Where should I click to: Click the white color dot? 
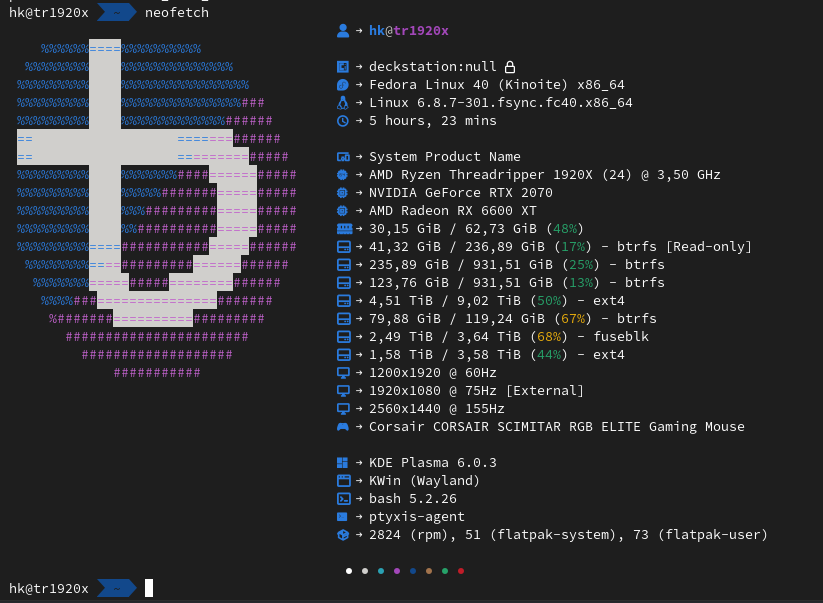point(349,571)
